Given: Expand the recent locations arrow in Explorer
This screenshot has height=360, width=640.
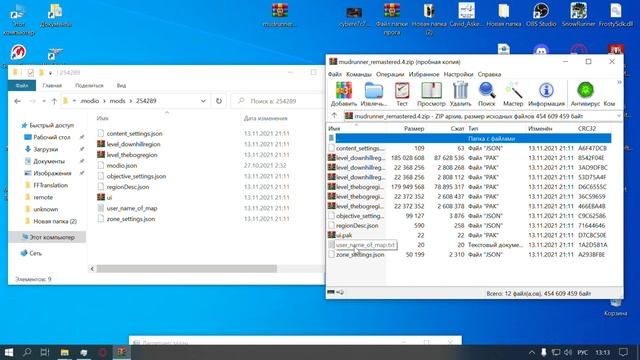Looking at the screenshot, I should pyautogui.click(x=44, y=101).
